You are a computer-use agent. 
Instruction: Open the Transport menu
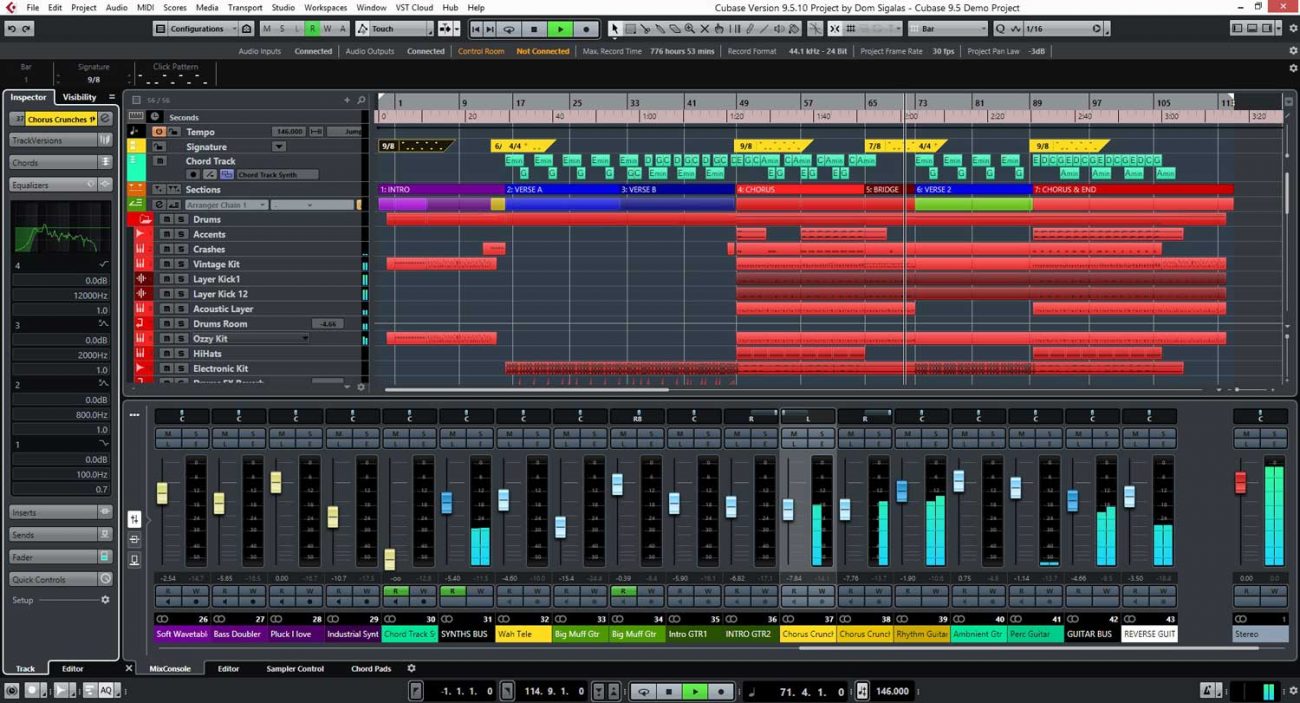click(x=245, y=7)
